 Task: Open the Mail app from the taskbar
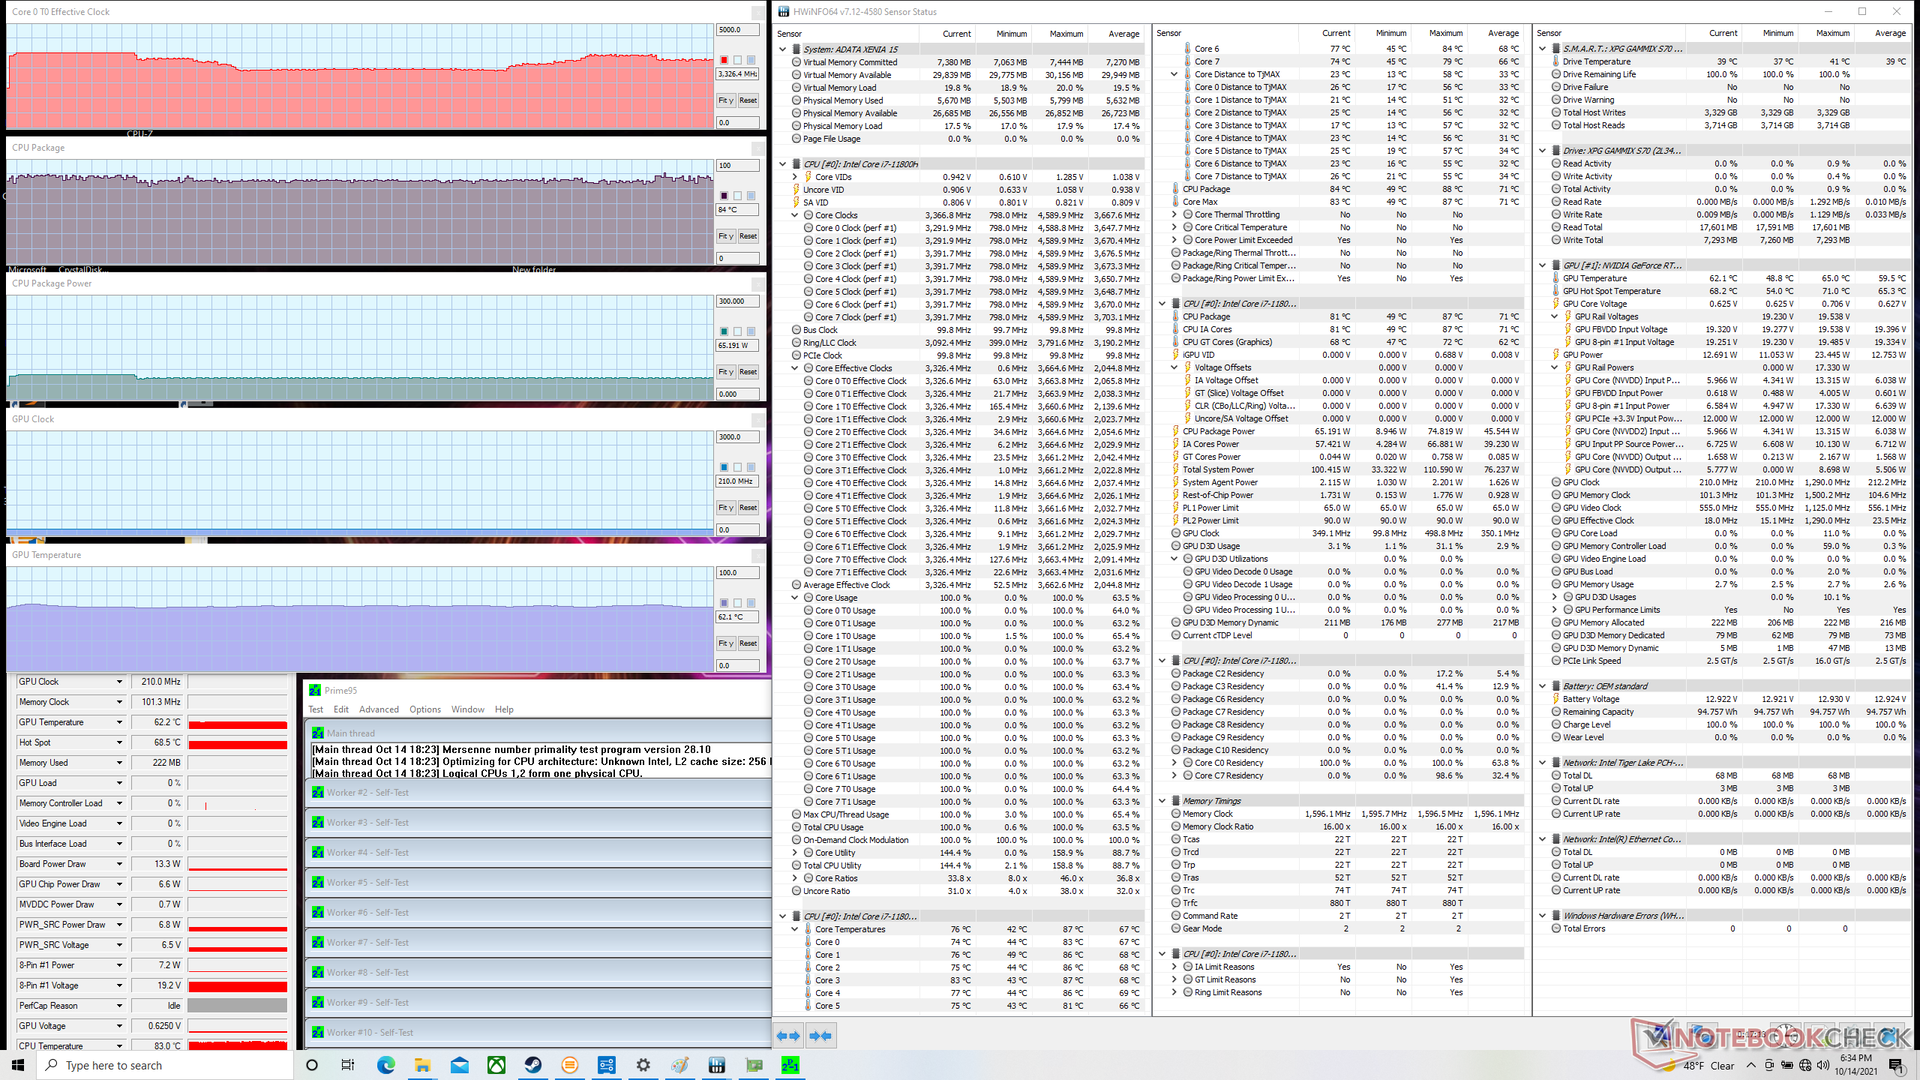459,1065
